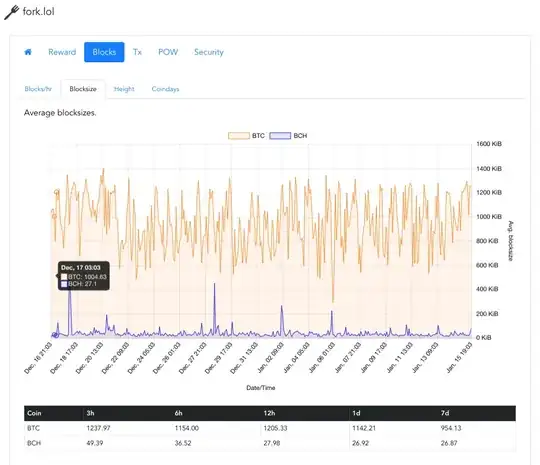Click the BTC row label in table
This screenshot has width=540, height=465.
coord(33,428)
